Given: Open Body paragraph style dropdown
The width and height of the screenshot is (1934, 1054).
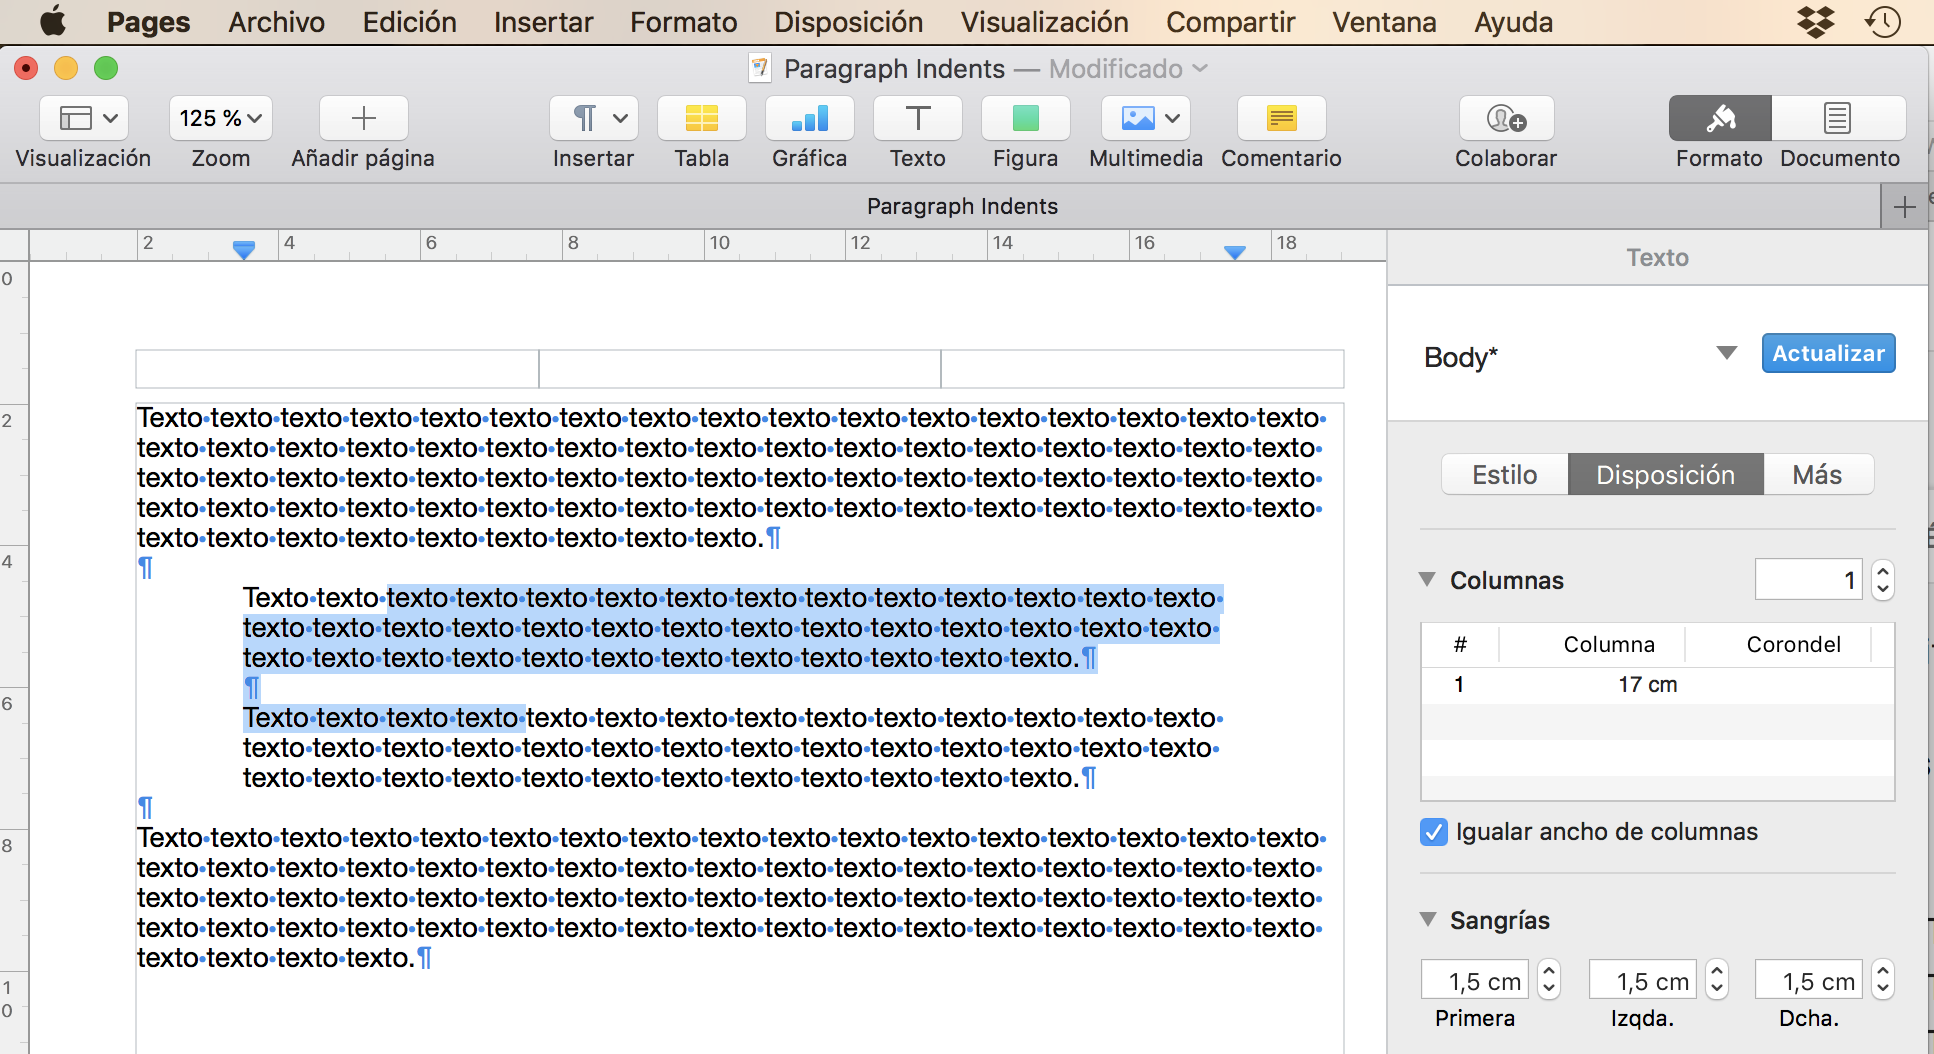Looking at the screenshot, I should pos(1726,353).
